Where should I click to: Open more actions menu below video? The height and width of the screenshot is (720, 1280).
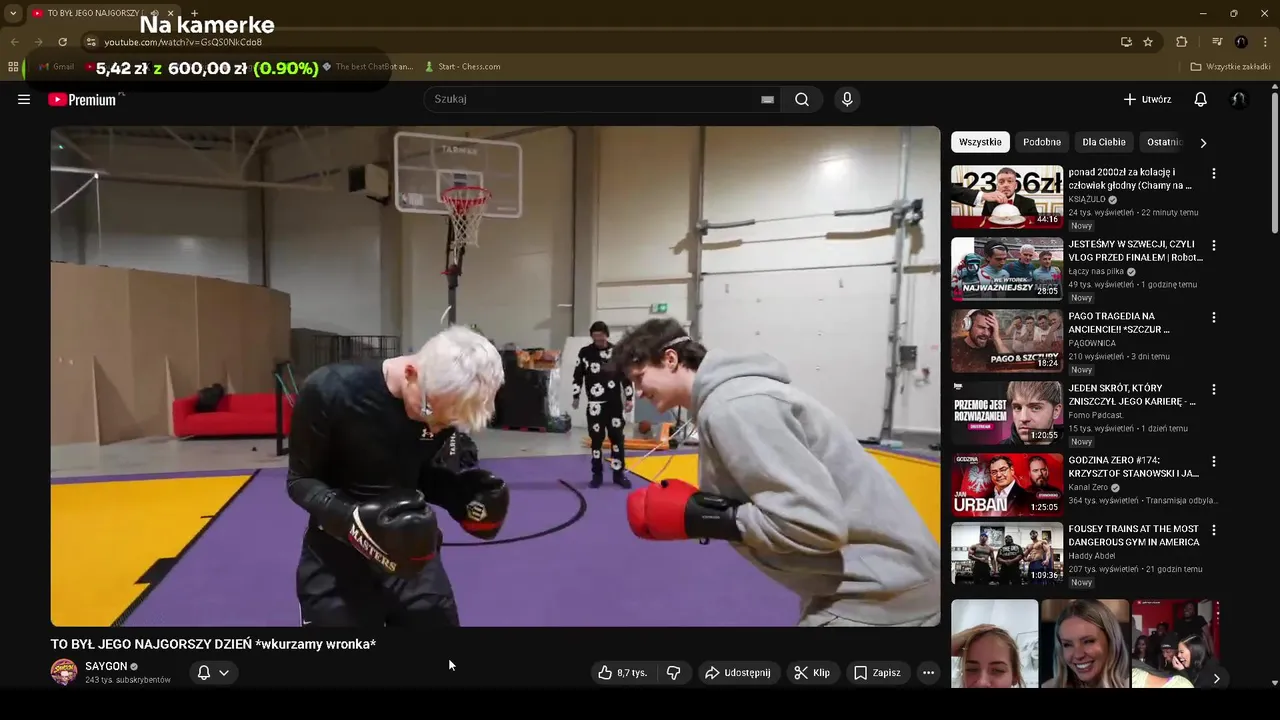(928, 673)
